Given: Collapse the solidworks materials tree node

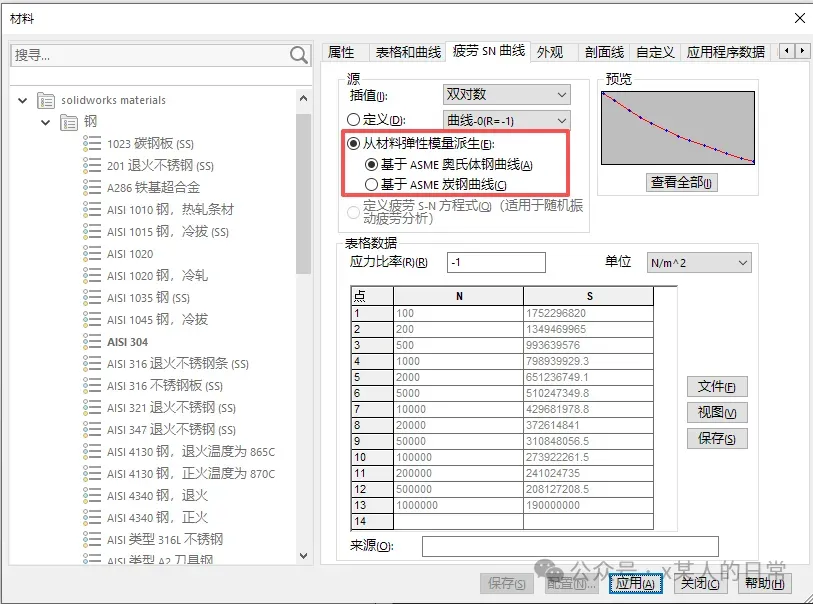Looking at the screenshot, I should coord(22,100).
